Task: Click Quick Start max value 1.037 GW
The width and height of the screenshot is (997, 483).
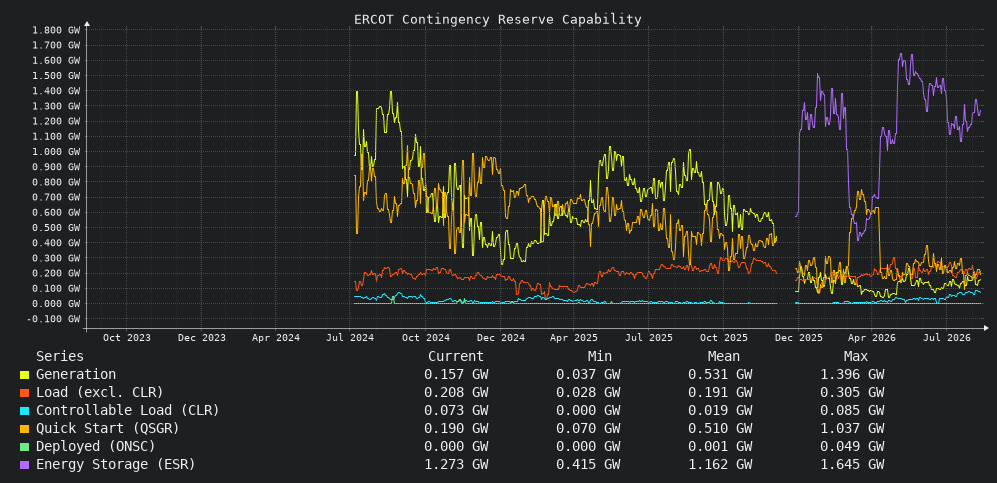Action: point(852,428)
